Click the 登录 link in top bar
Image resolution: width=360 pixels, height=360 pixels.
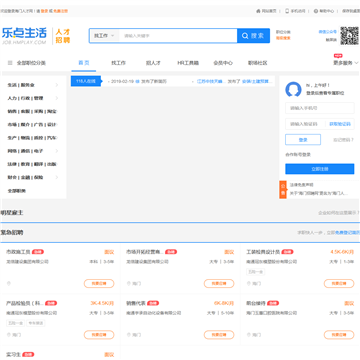44,11
